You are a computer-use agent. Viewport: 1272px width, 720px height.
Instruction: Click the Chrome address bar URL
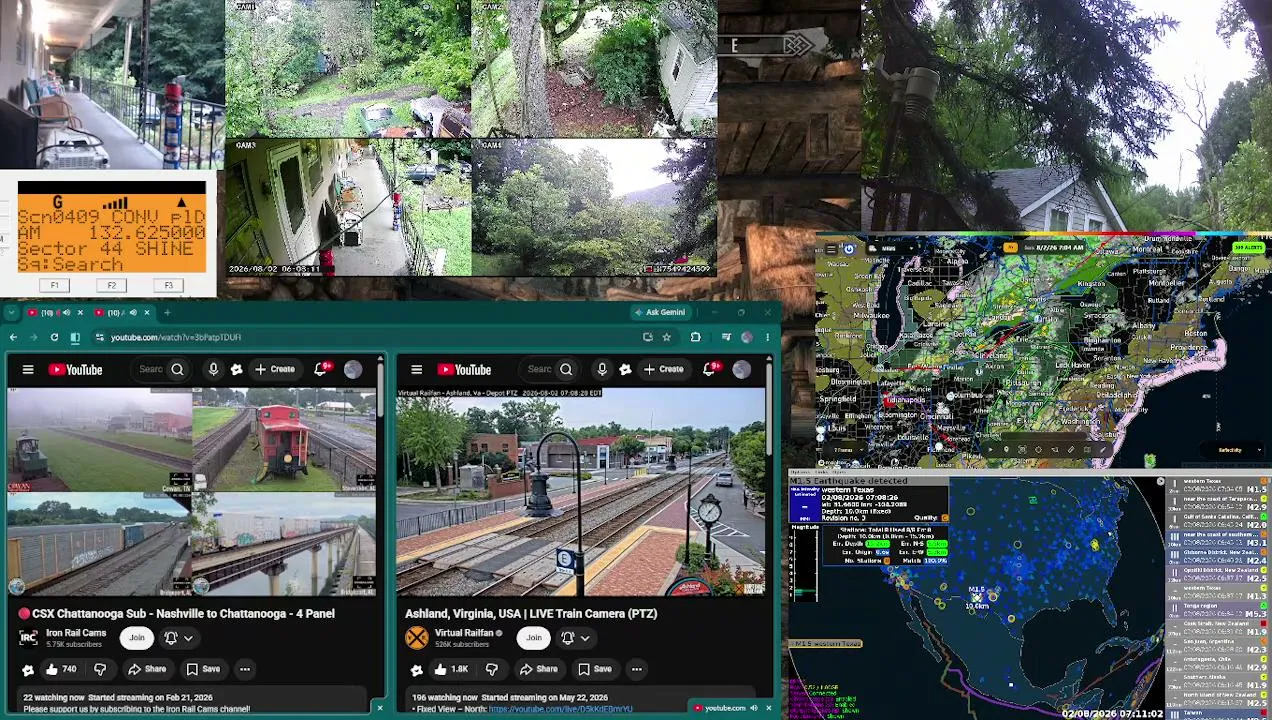[x=176, y=338]
